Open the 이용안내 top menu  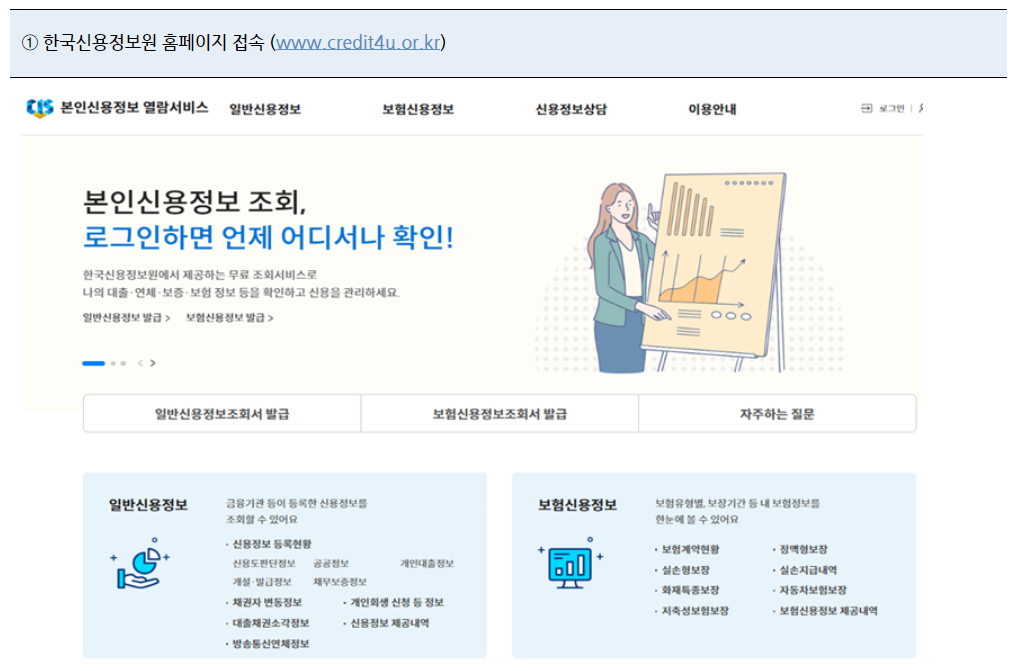(712, 109)
